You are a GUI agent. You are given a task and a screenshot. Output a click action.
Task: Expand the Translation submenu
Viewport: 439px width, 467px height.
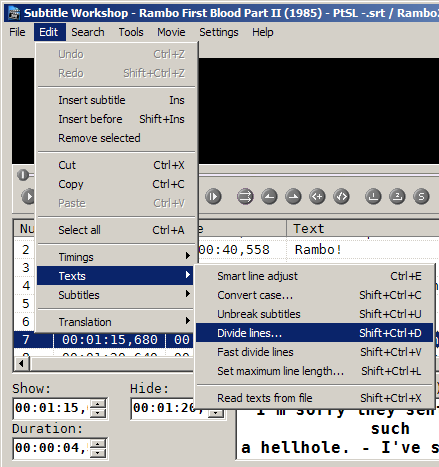[116, 322]
